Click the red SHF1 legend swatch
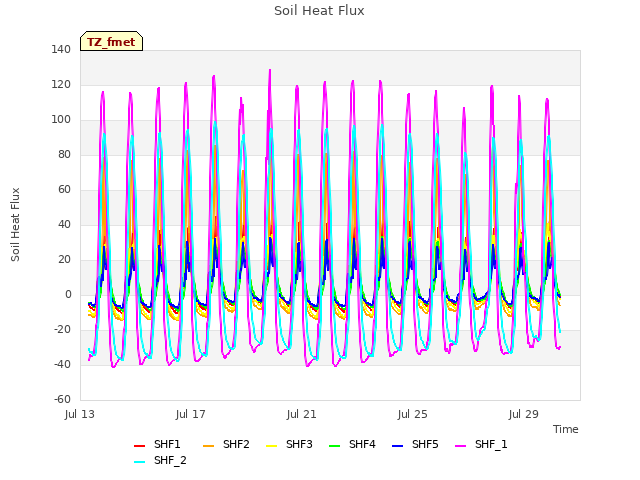640x480 pixels. pyautogui.click(x=139, y=446)
